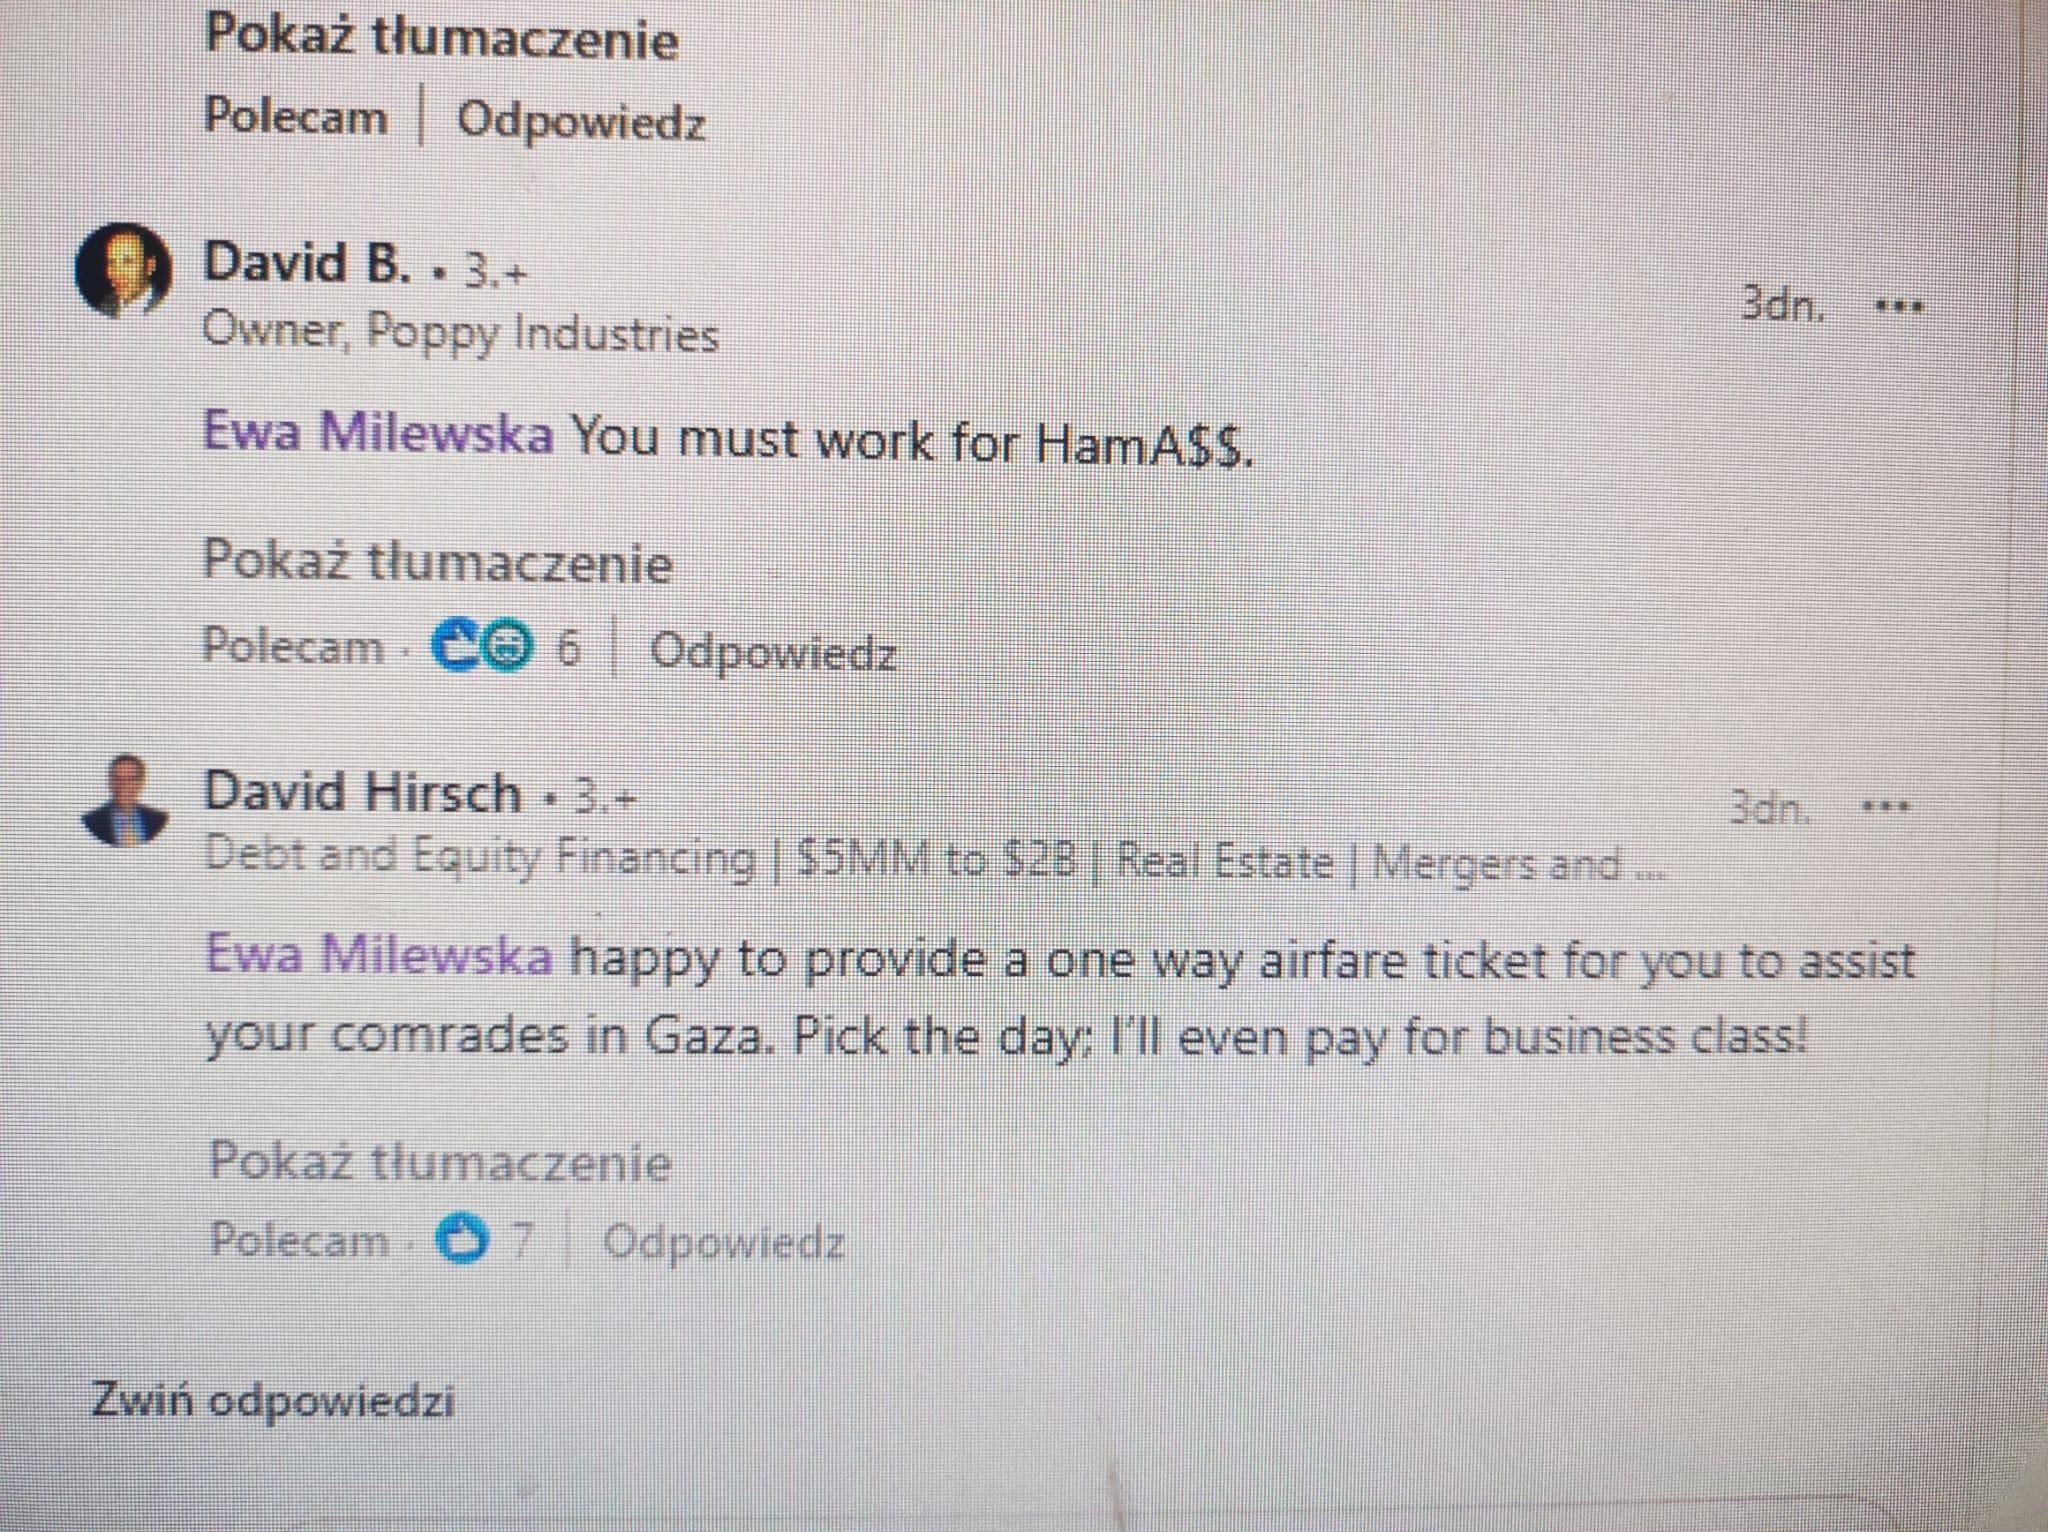This screenshot has width=2048, height=1532.
Task: Open David B.'s profile picture
Action: (x=123, y=271)
